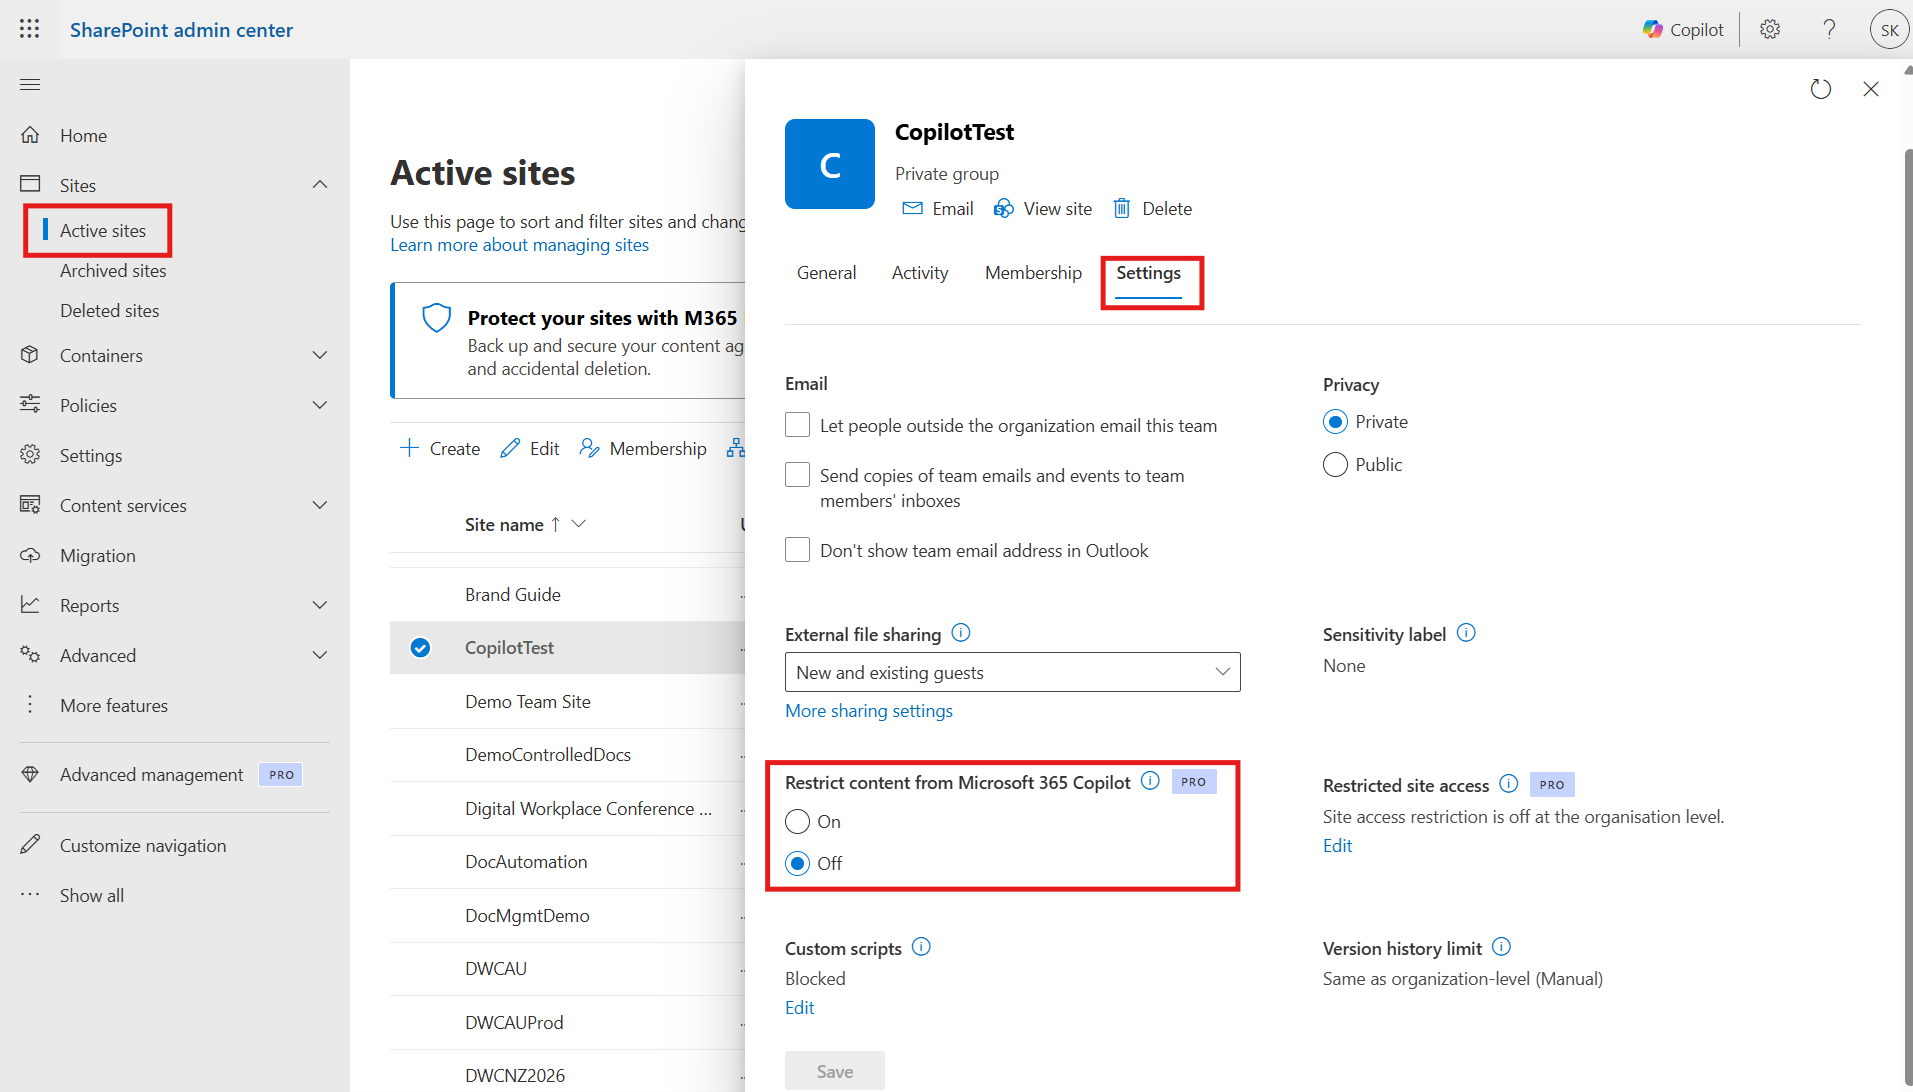
Task: Expand the Policies navigation section
Action: pos(319,405)
